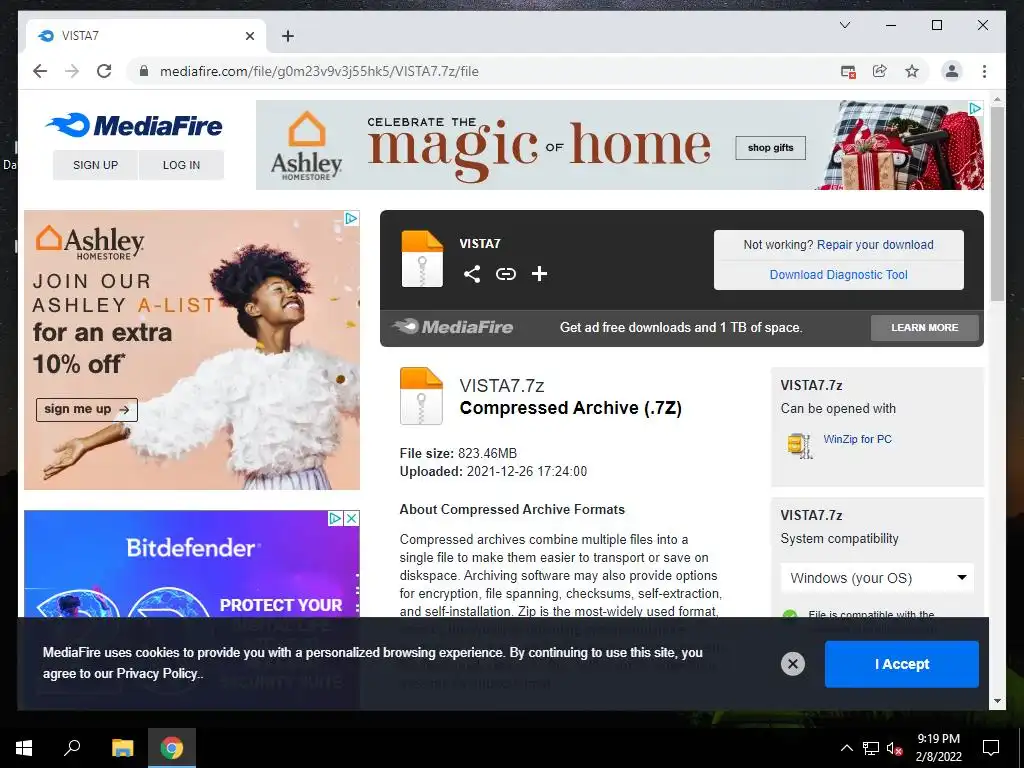Click the muted volume tray icon

click(x=895, y=748)
